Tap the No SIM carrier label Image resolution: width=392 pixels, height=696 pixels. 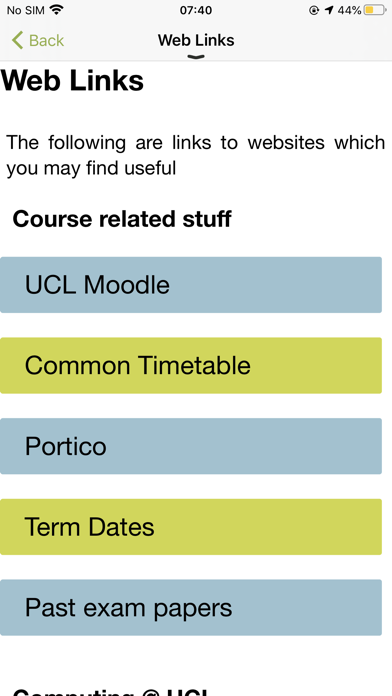pos(26,10)
